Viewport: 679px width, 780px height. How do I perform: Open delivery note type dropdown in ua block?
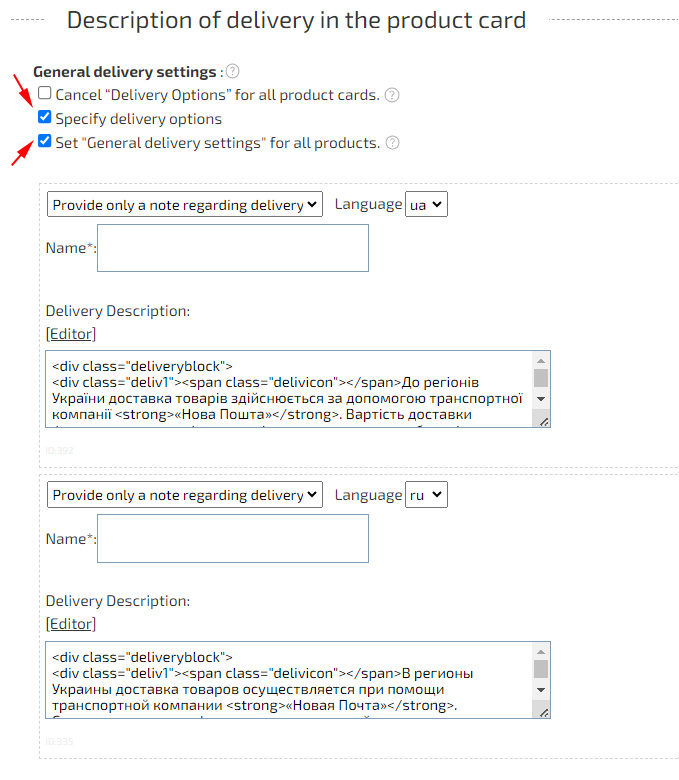point(185,204)
